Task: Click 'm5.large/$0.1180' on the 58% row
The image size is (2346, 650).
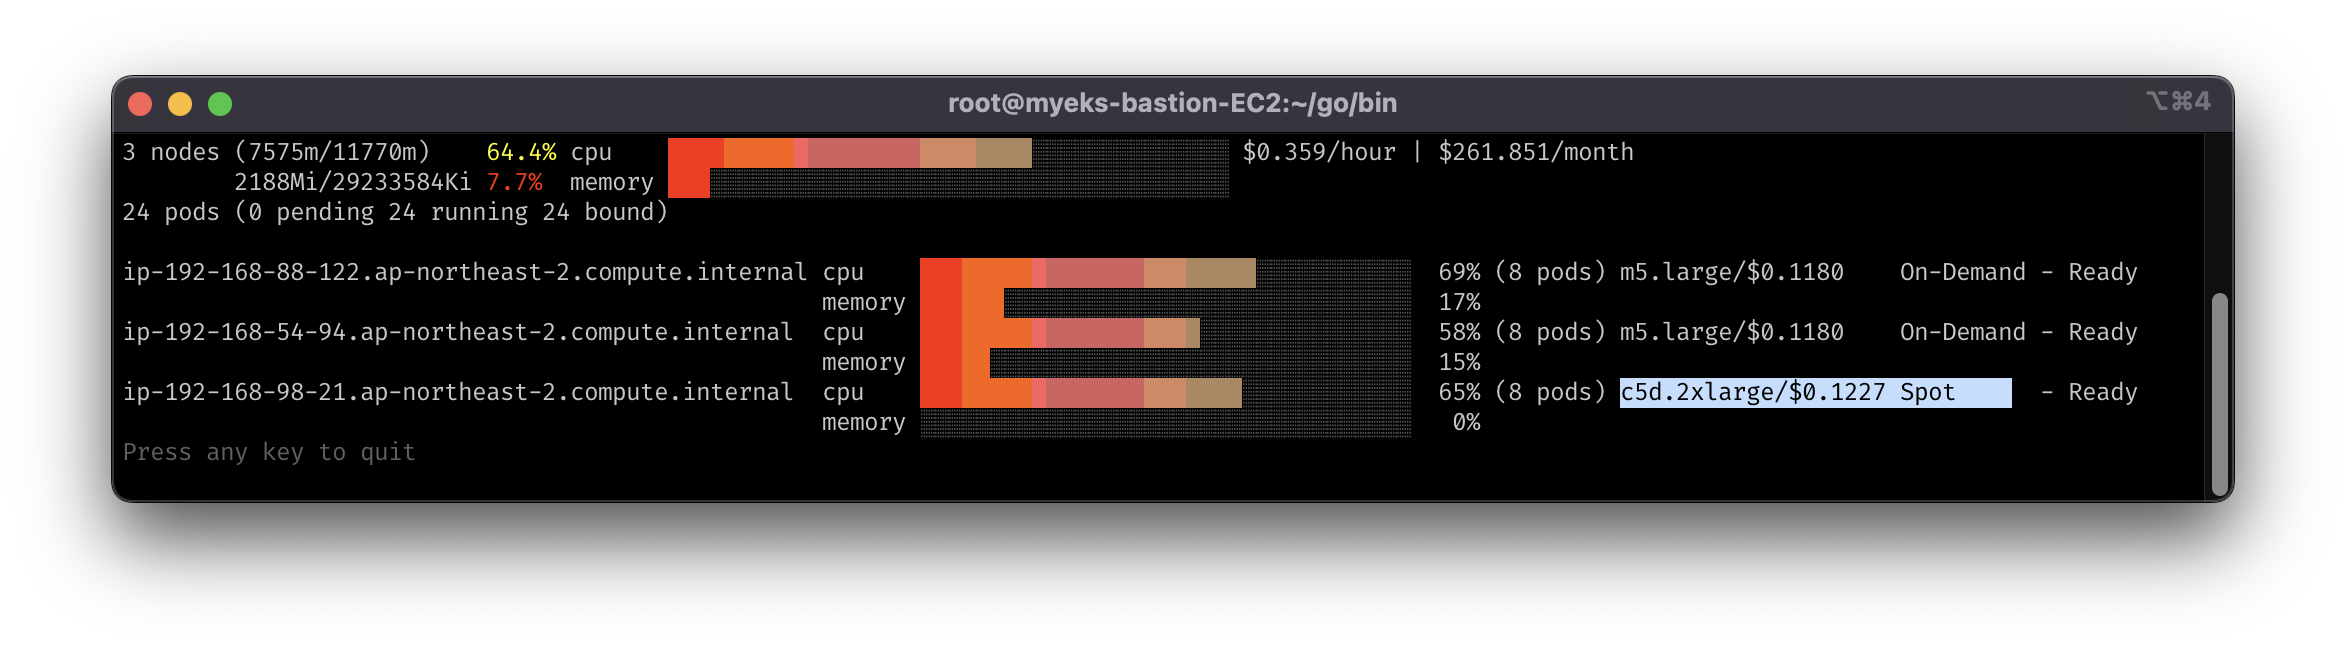Action: 1731,332
